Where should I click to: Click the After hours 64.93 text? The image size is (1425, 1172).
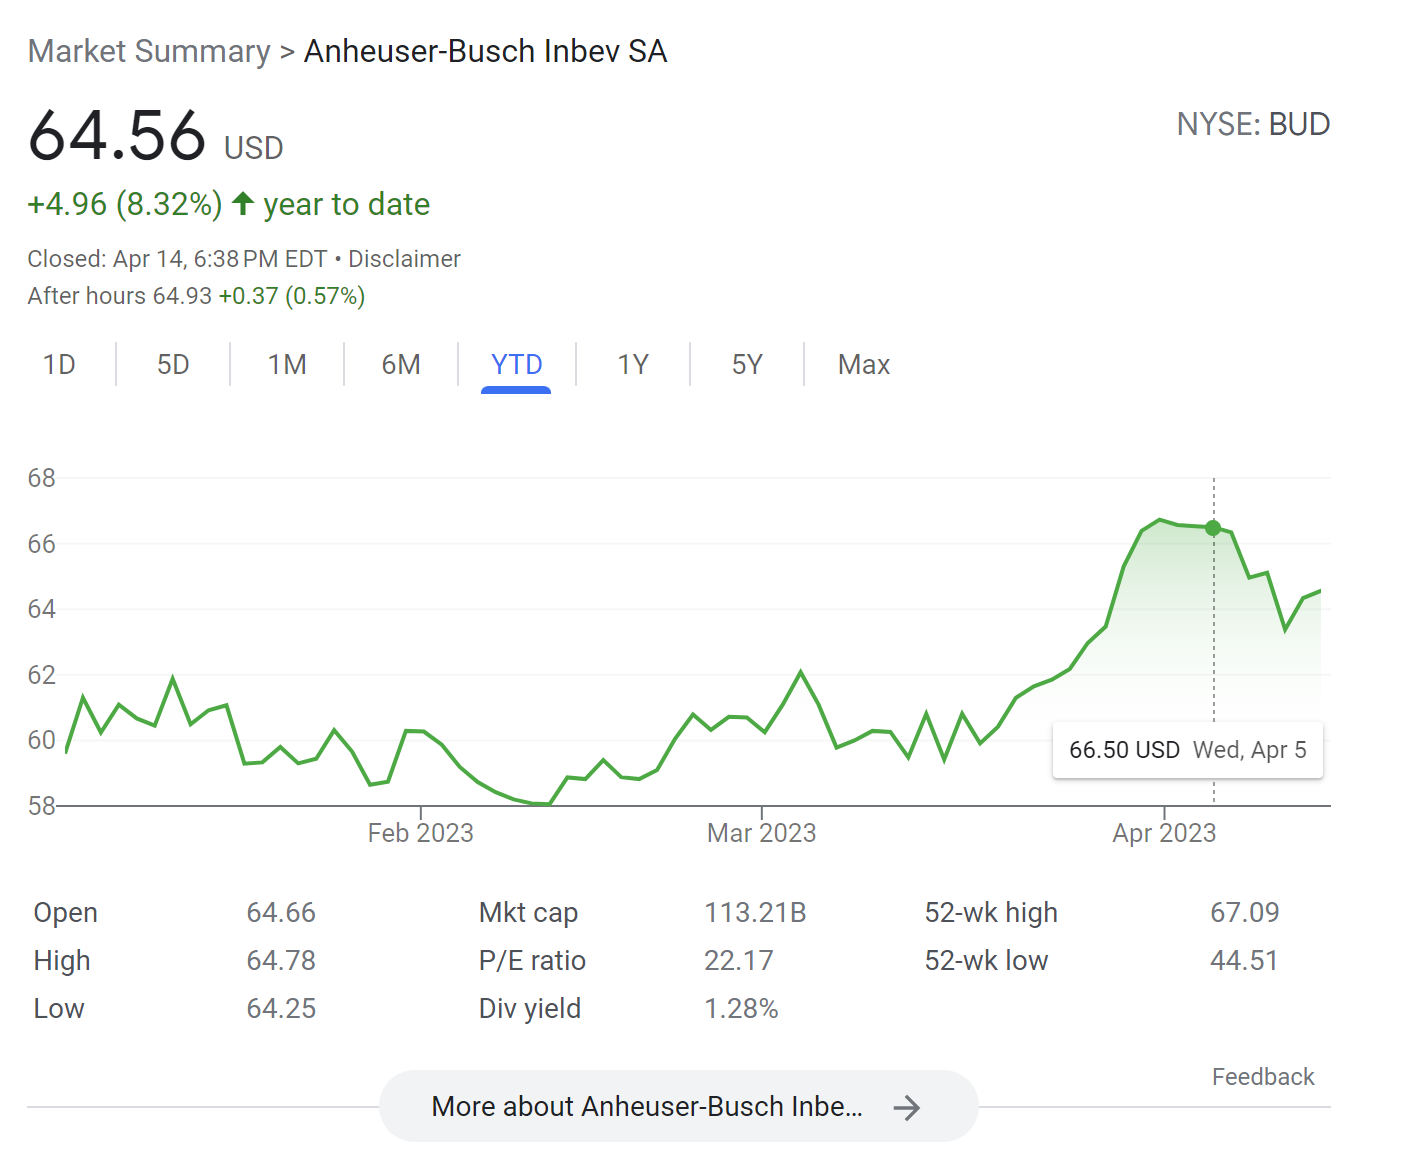pyautogui.click(x=120, y=296)
